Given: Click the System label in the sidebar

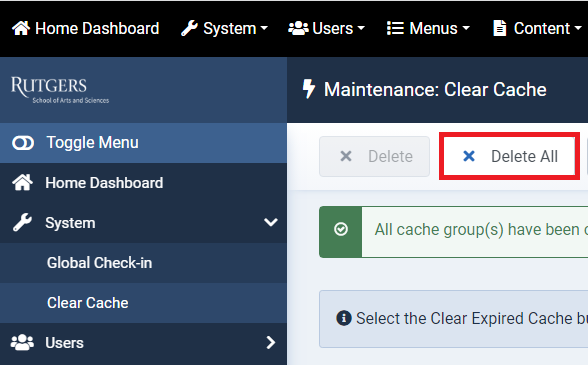Looking at the screenshot, I should point(70,223).
